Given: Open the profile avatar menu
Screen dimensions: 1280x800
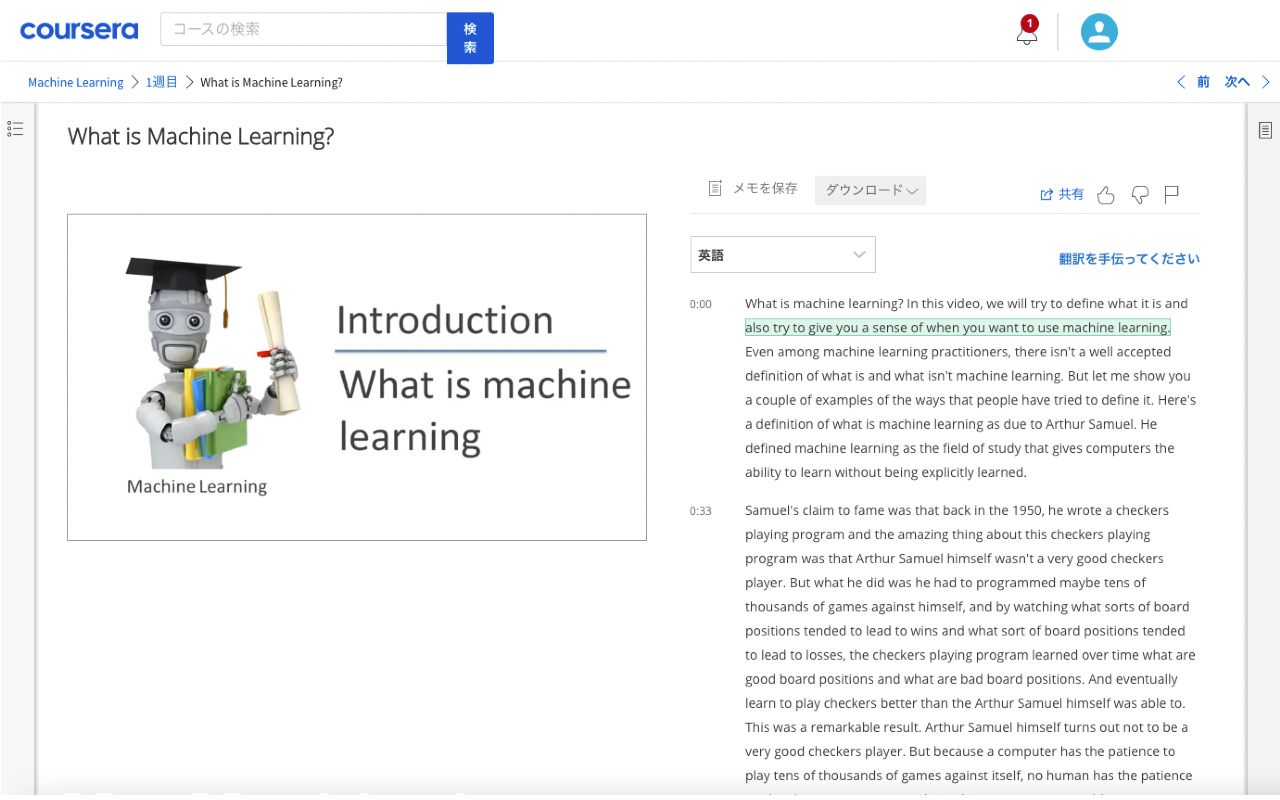Looking at the screenshot, I should tap(1098, 31).
